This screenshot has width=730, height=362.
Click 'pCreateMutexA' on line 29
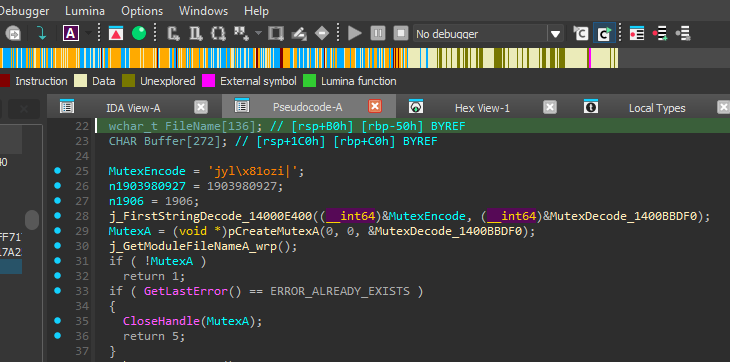pyautogui.click(x=273, y=231)
